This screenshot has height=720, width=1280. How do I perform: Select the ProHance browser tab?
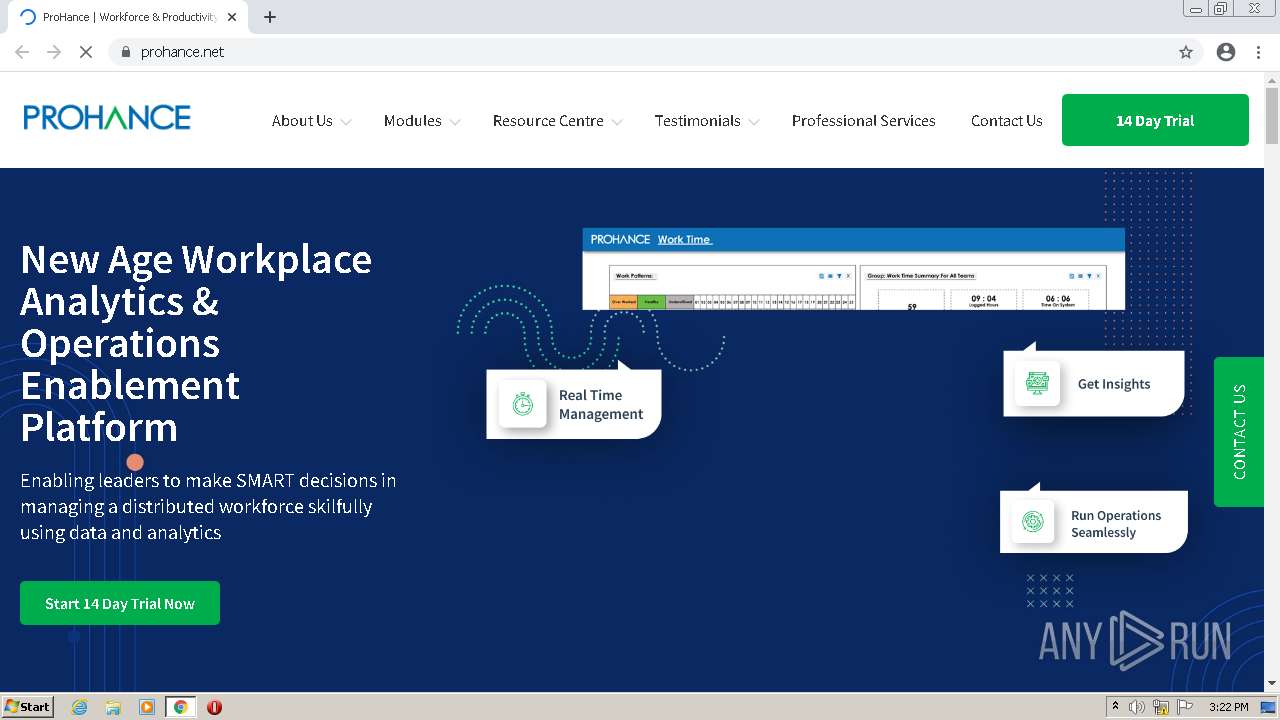click(x=129, y=17)
